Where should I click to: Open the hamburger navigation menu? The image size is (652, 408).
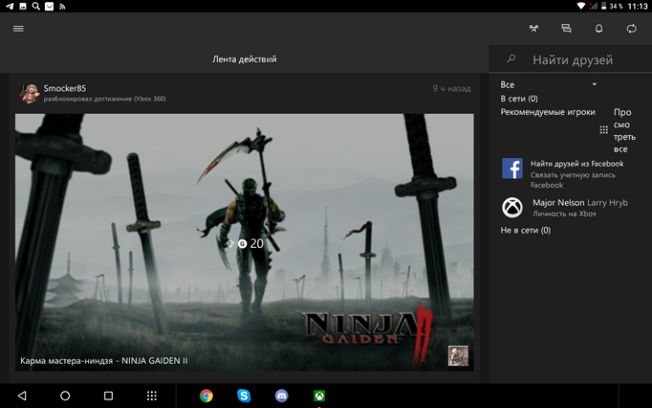click(x=18, y=29)
